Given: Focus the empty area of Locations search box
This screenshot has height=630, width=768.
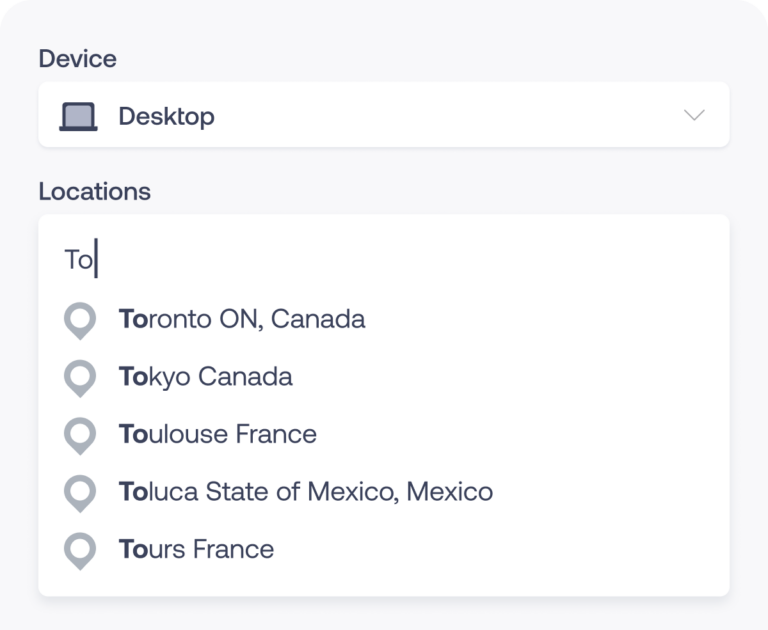Looking at the screenshot, I should coord(400,260).
